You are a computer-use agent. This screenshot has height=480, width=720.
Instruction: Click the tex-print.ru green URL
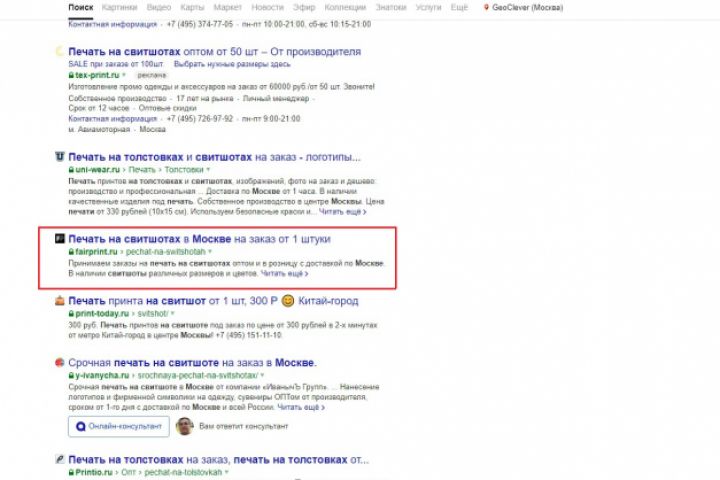[96, 75]
